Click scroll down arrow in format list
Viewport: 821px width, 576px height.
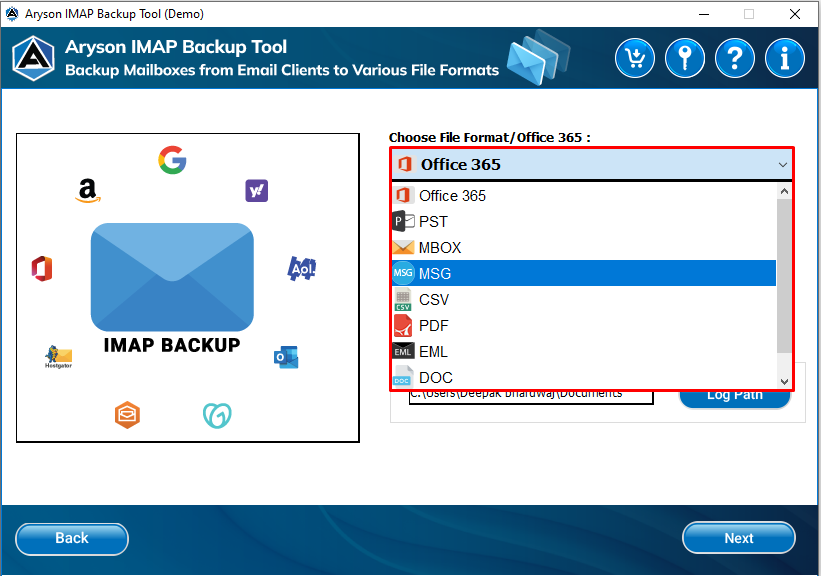[784, 382]
